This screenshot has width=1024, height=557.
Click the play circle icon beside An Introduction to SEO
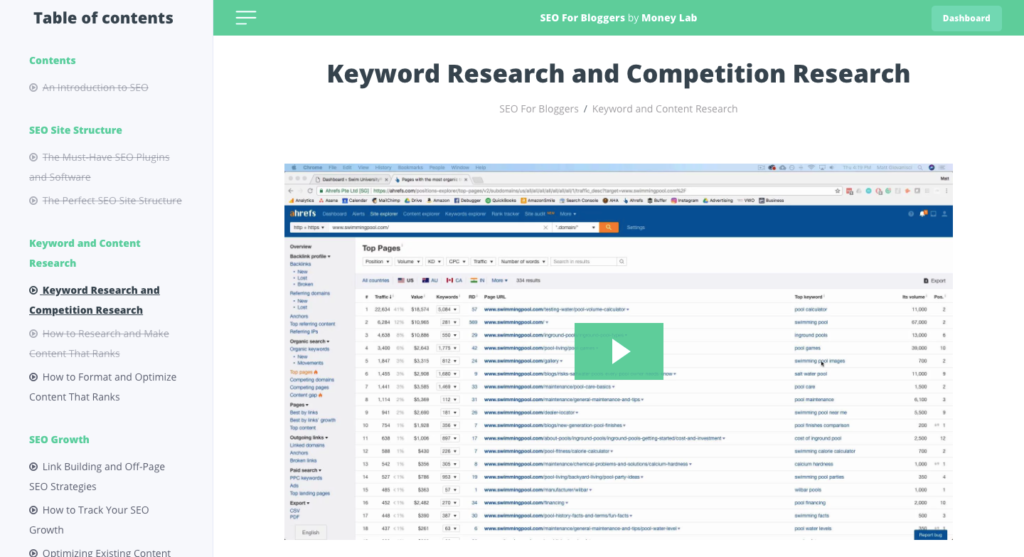pos(33,88)
